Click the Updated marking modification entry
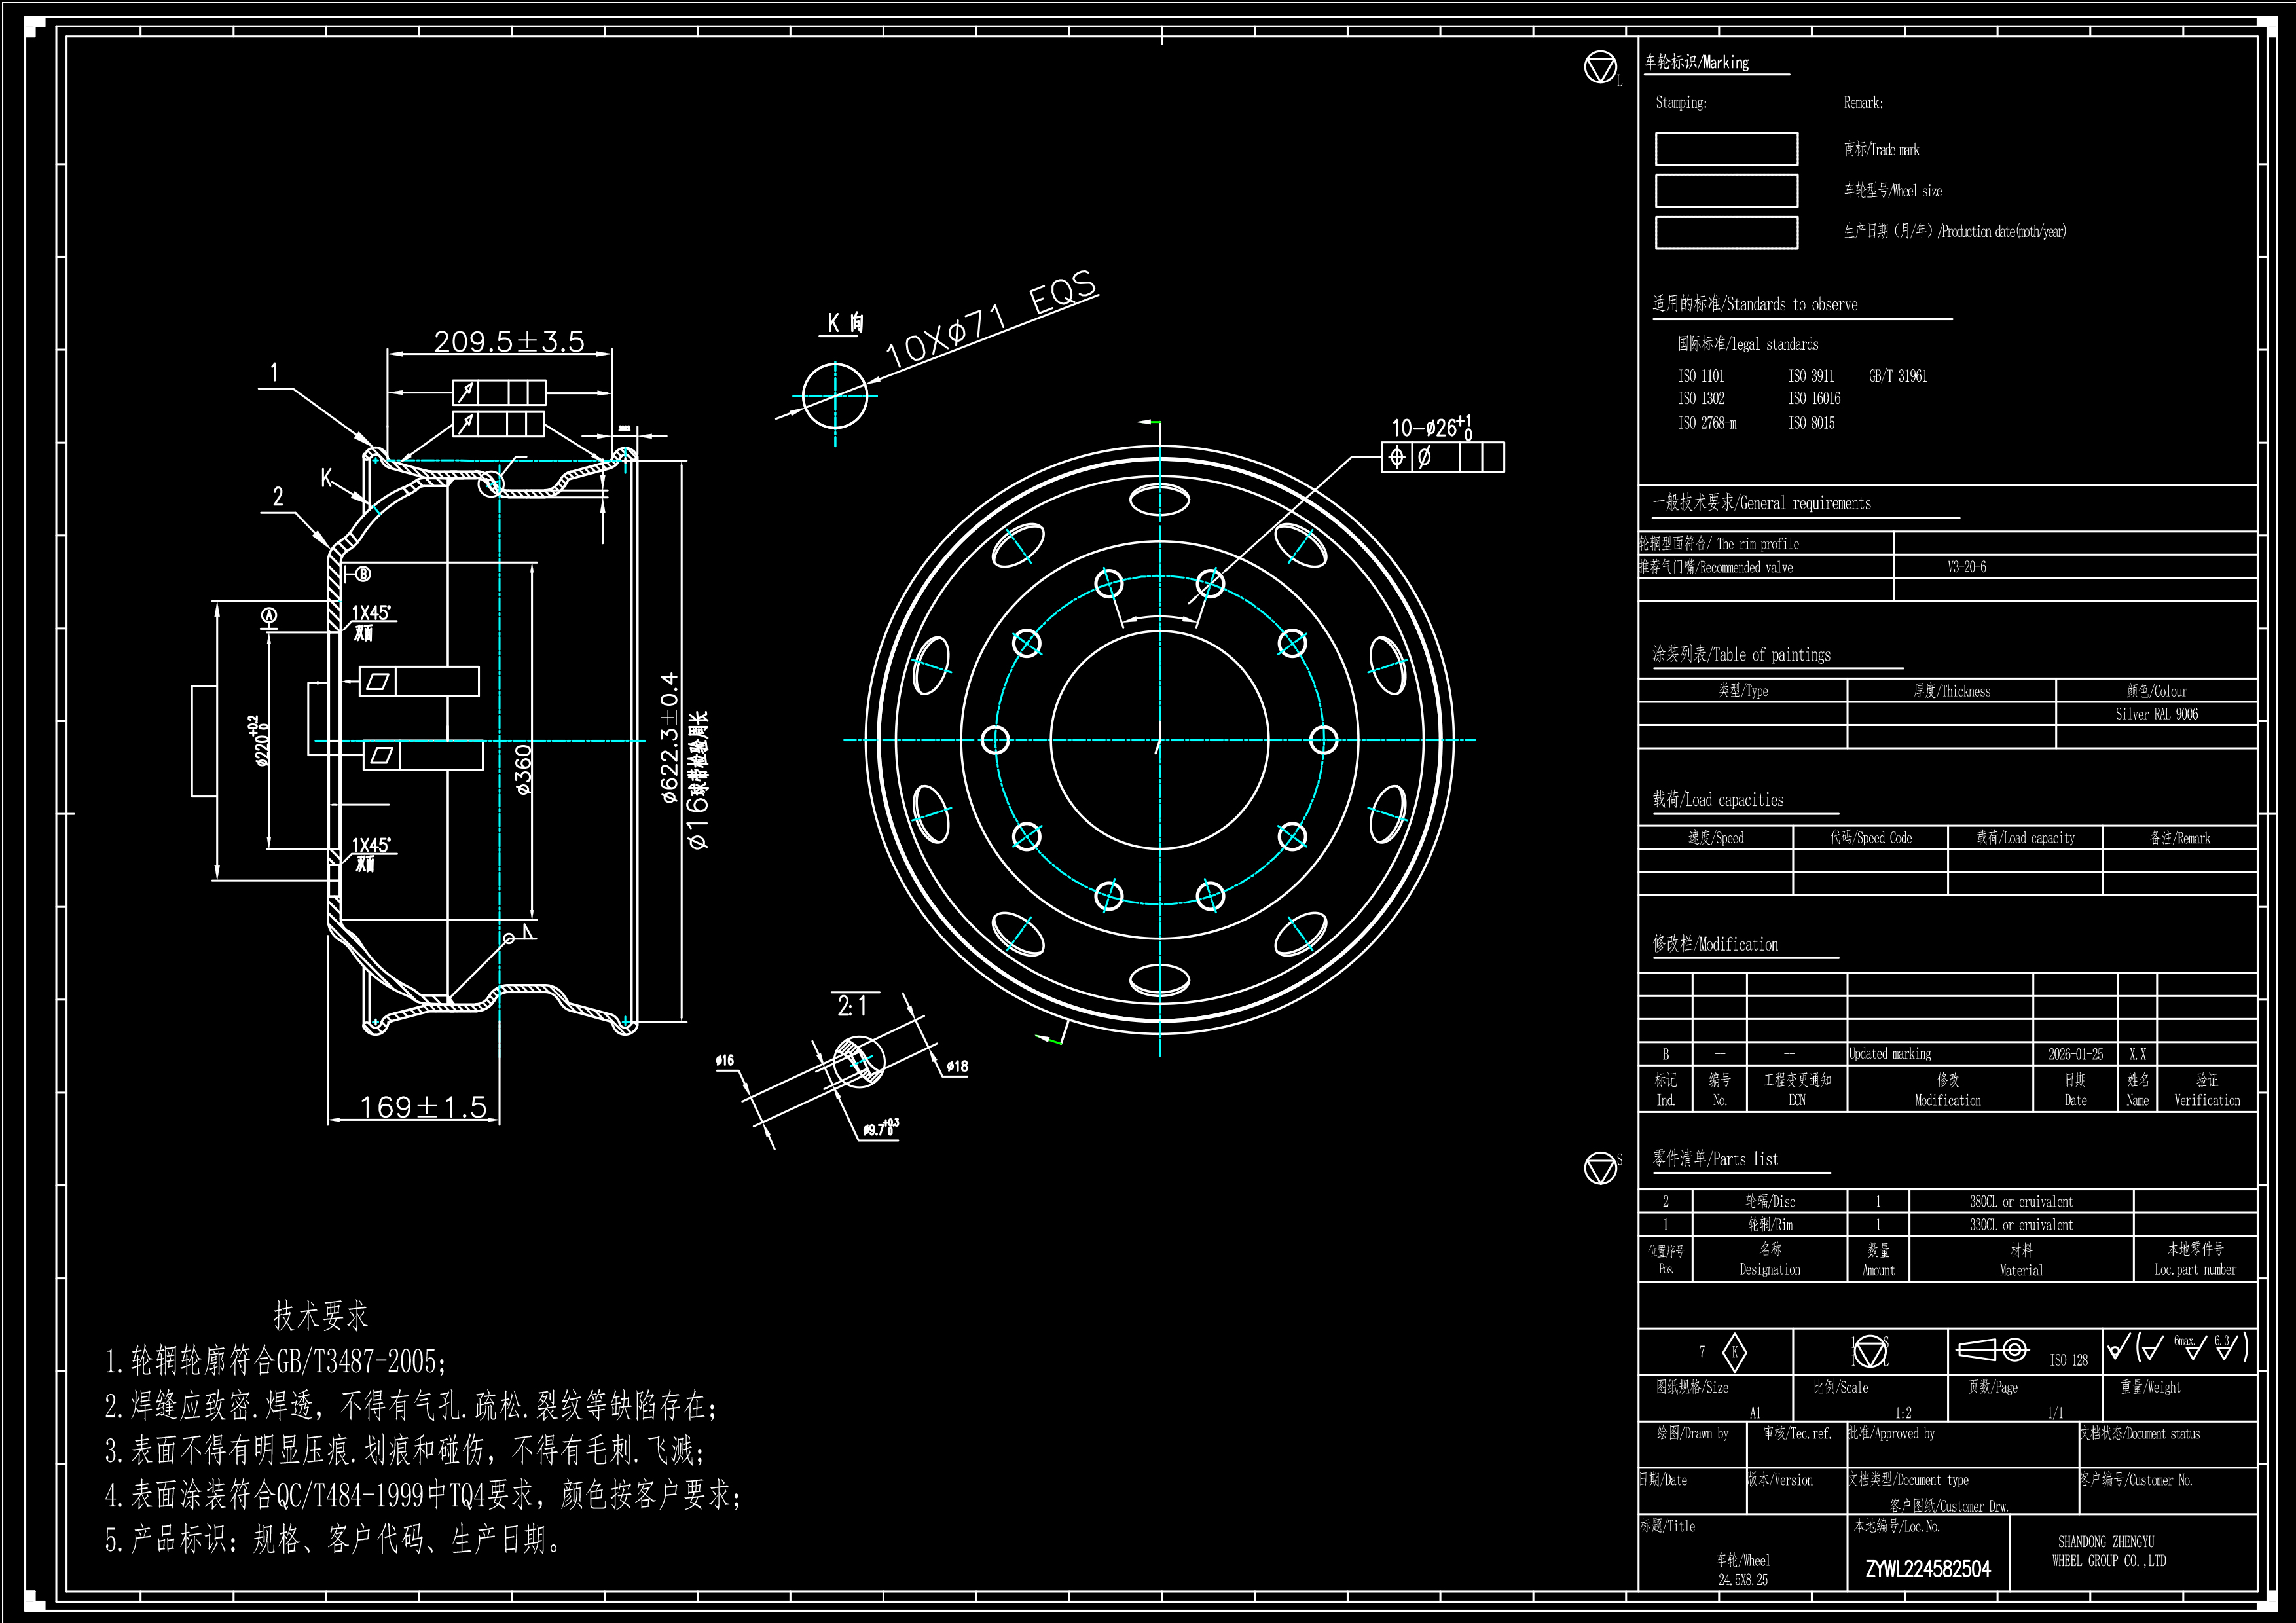Screen dimensions: 2296x1623 pos(1889,1054)
